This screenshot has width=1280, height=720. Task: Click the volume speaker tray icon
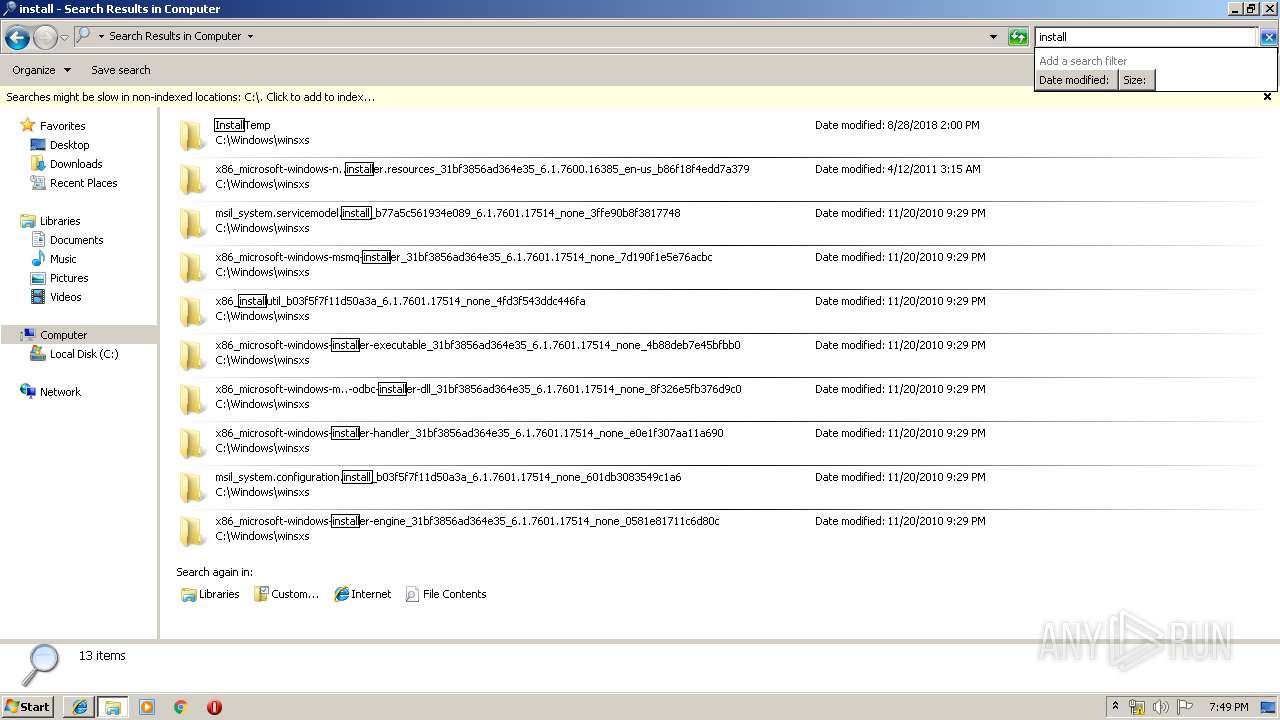(1161, 707)
